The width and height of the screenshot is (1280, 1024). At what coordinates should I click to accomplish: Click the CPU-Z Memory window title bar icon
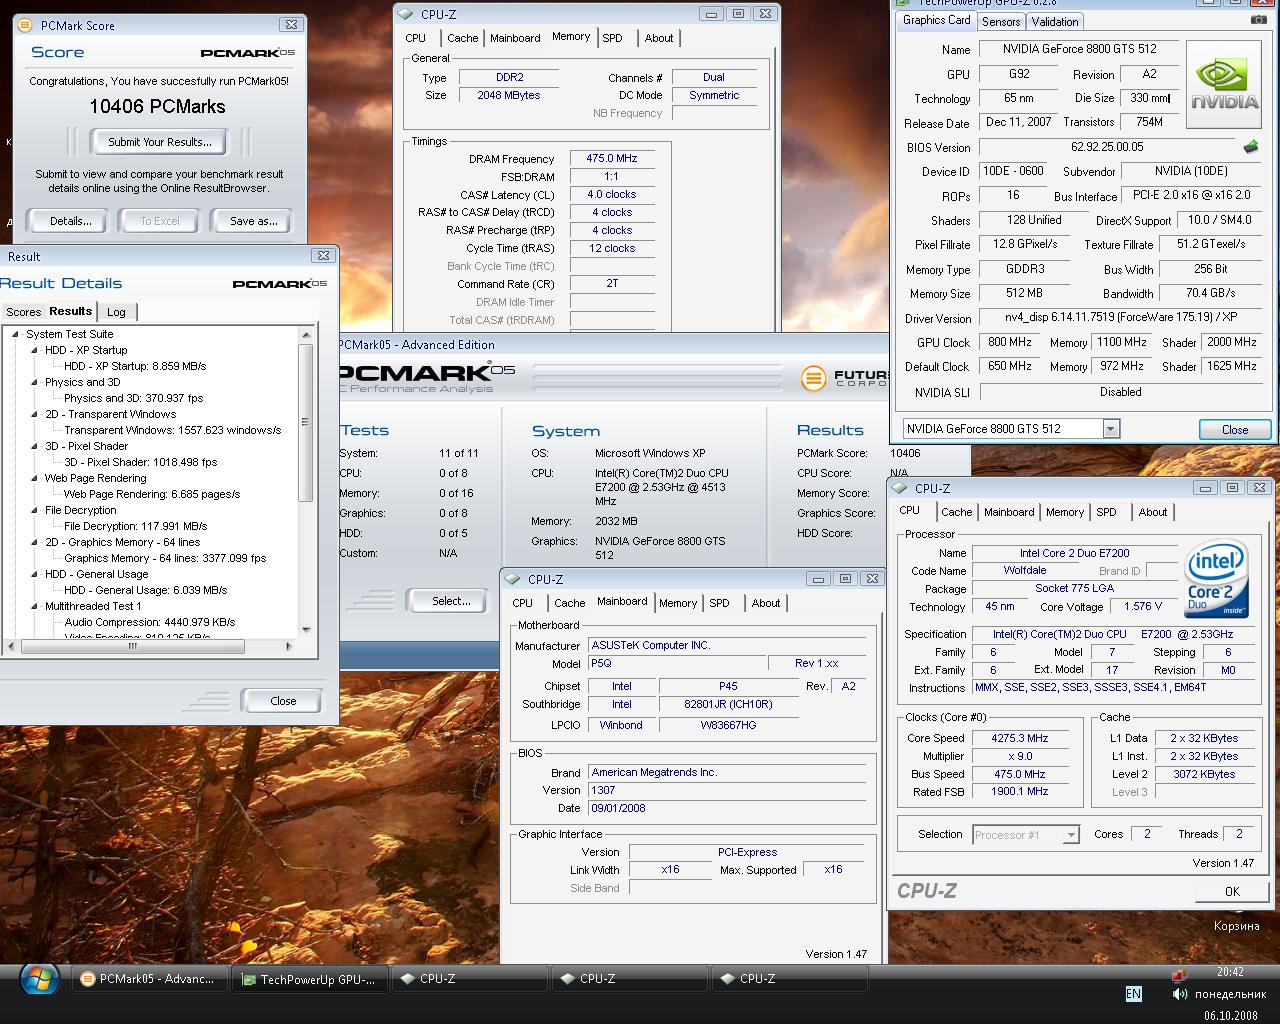(x=407, y=14)
